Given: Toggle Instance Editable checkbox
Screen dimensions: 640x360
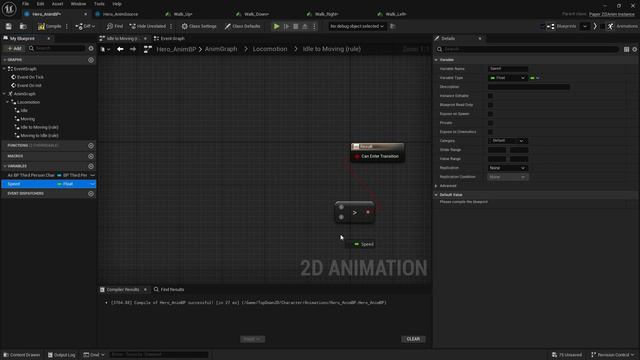Looking at the screenshot, I should [x=490, y=96].
